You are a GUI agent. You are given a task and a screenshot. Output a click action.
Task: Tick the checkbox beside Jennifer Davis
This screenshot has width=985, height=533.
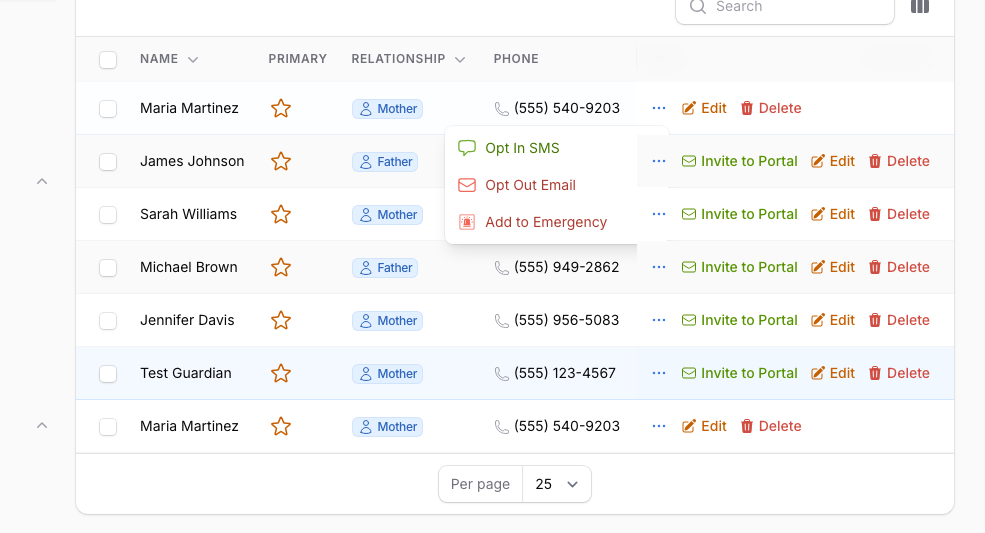108,321
